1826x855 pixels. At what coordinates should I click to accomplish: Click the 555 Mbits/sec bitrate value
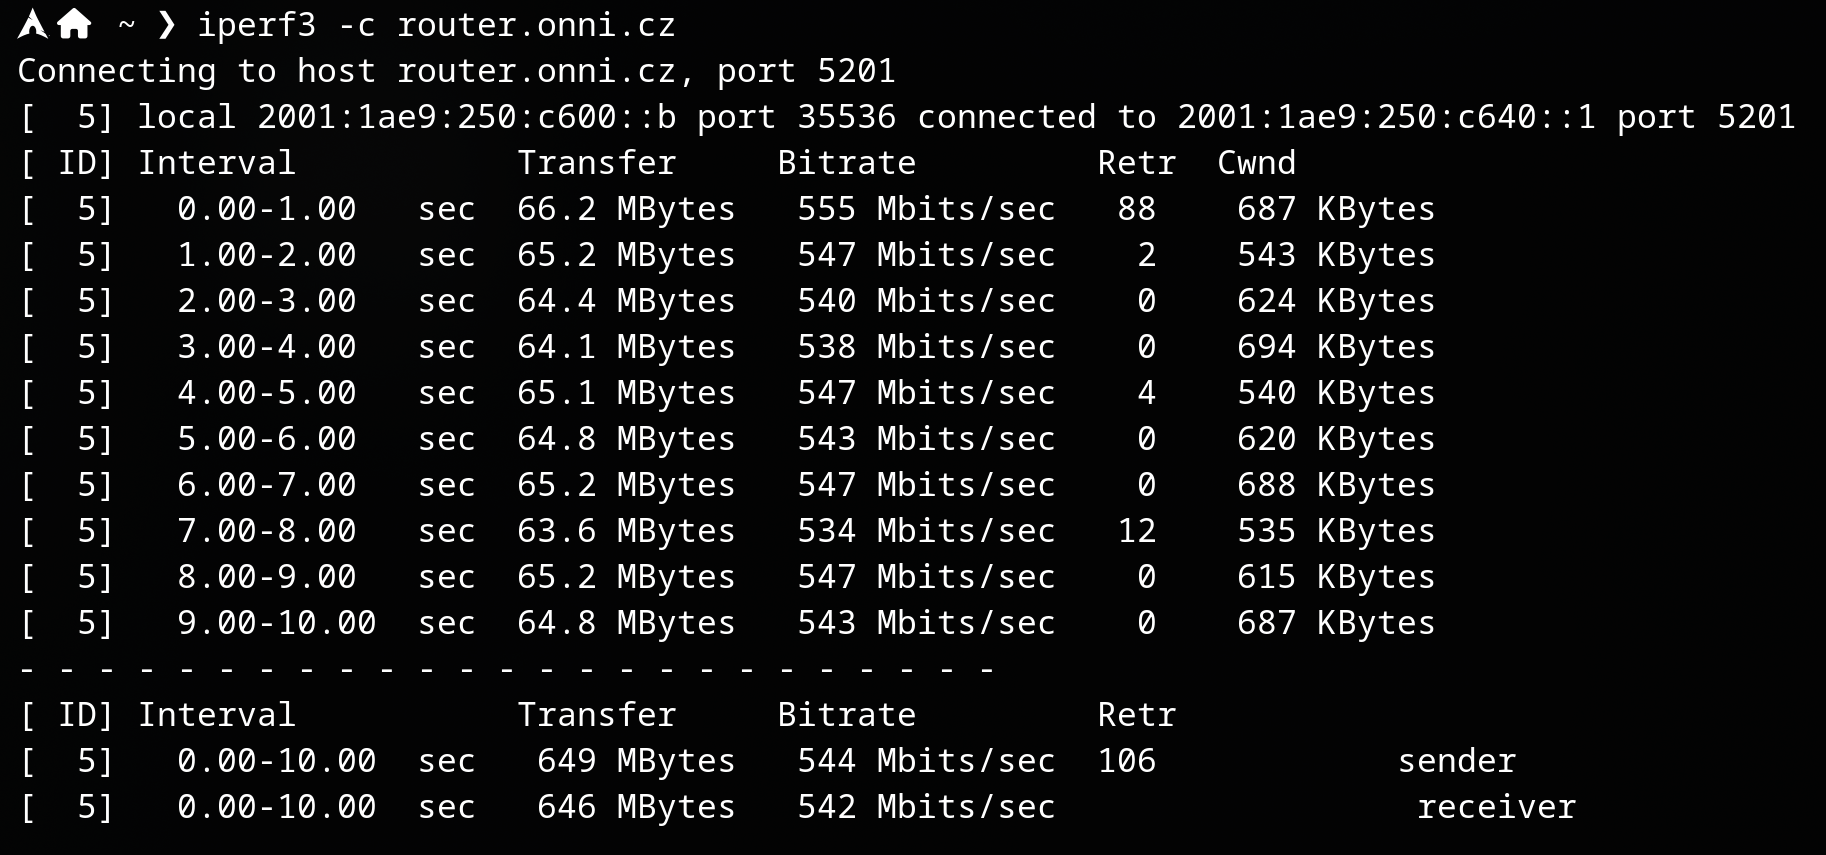[926, 209]
